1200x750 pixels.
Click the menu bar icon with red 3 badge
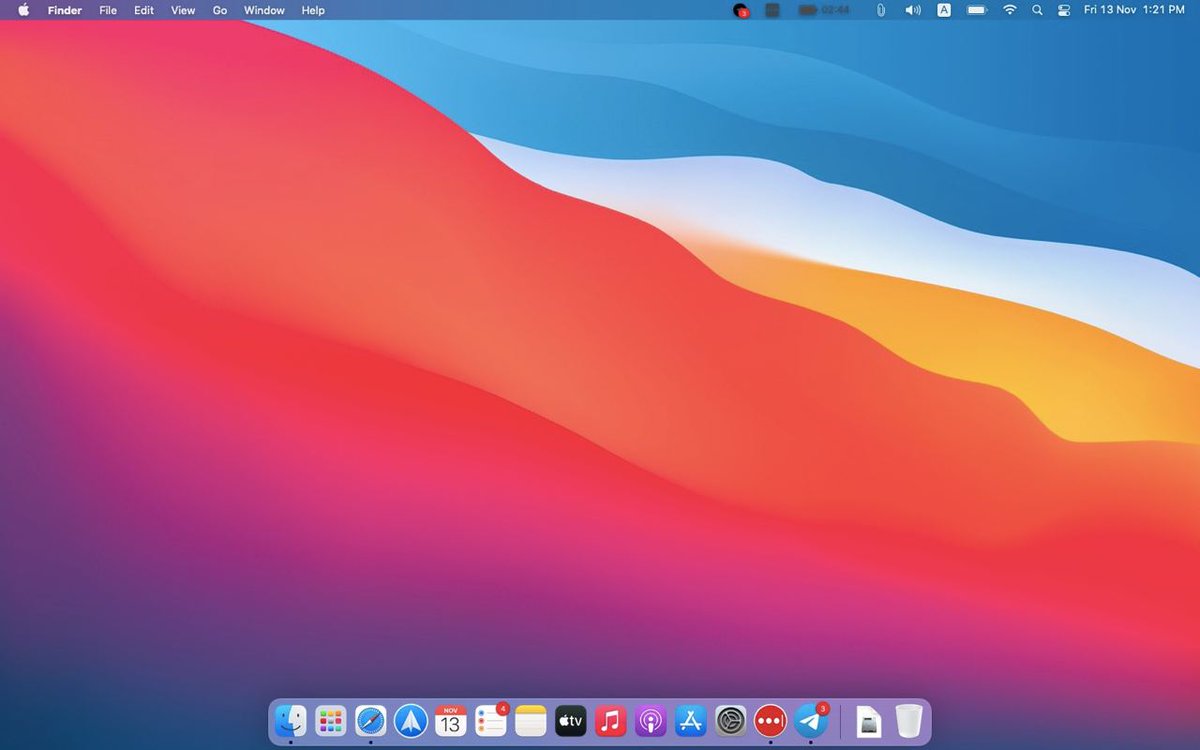[x=741, y=10]
